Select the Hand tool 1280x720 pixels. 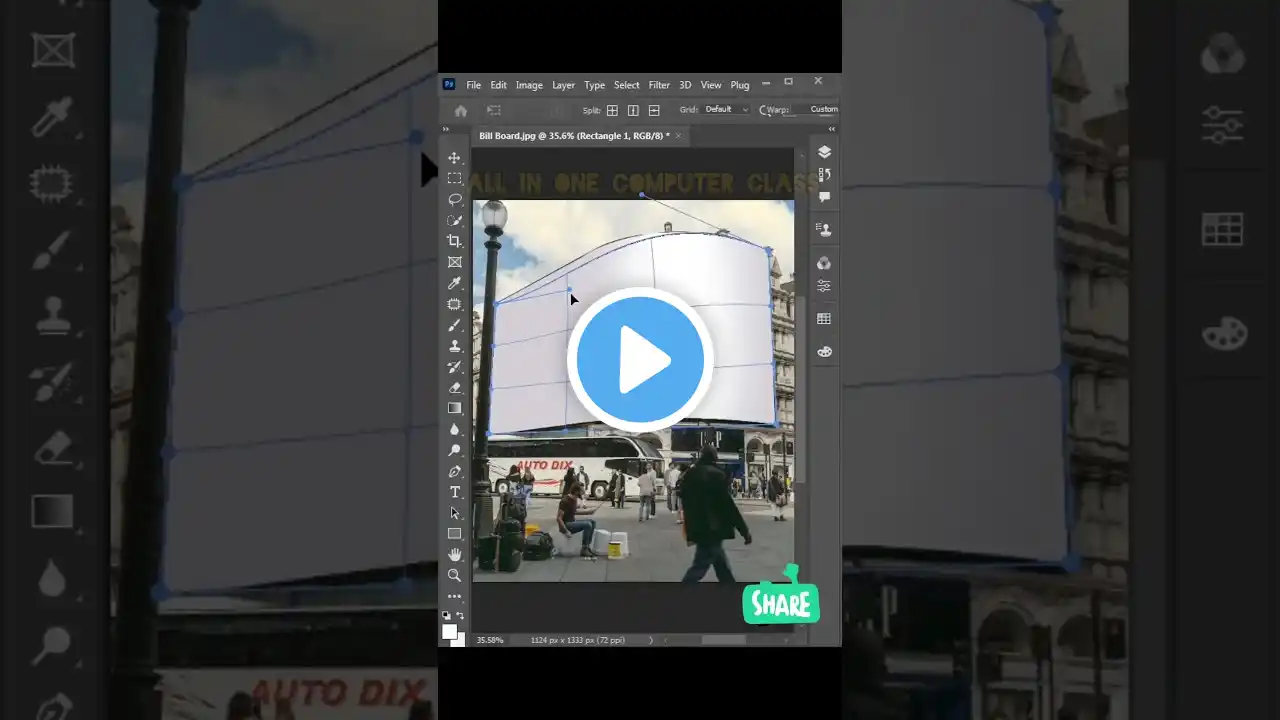pos(454,554)
